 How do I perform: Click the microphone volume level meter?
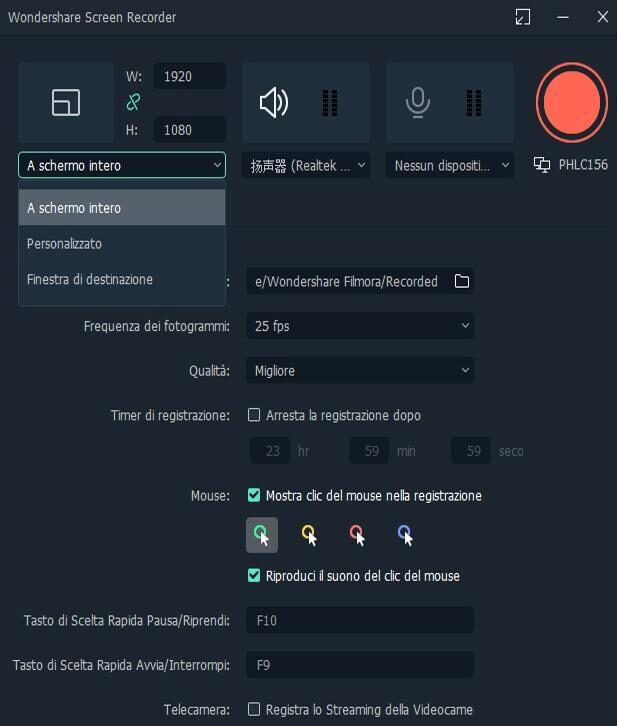(x=474, y=102)
